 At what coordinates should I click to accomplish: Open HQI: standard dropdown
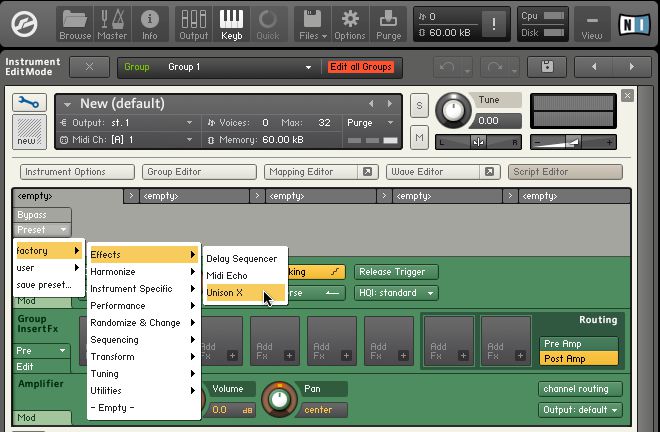(396, 293)
